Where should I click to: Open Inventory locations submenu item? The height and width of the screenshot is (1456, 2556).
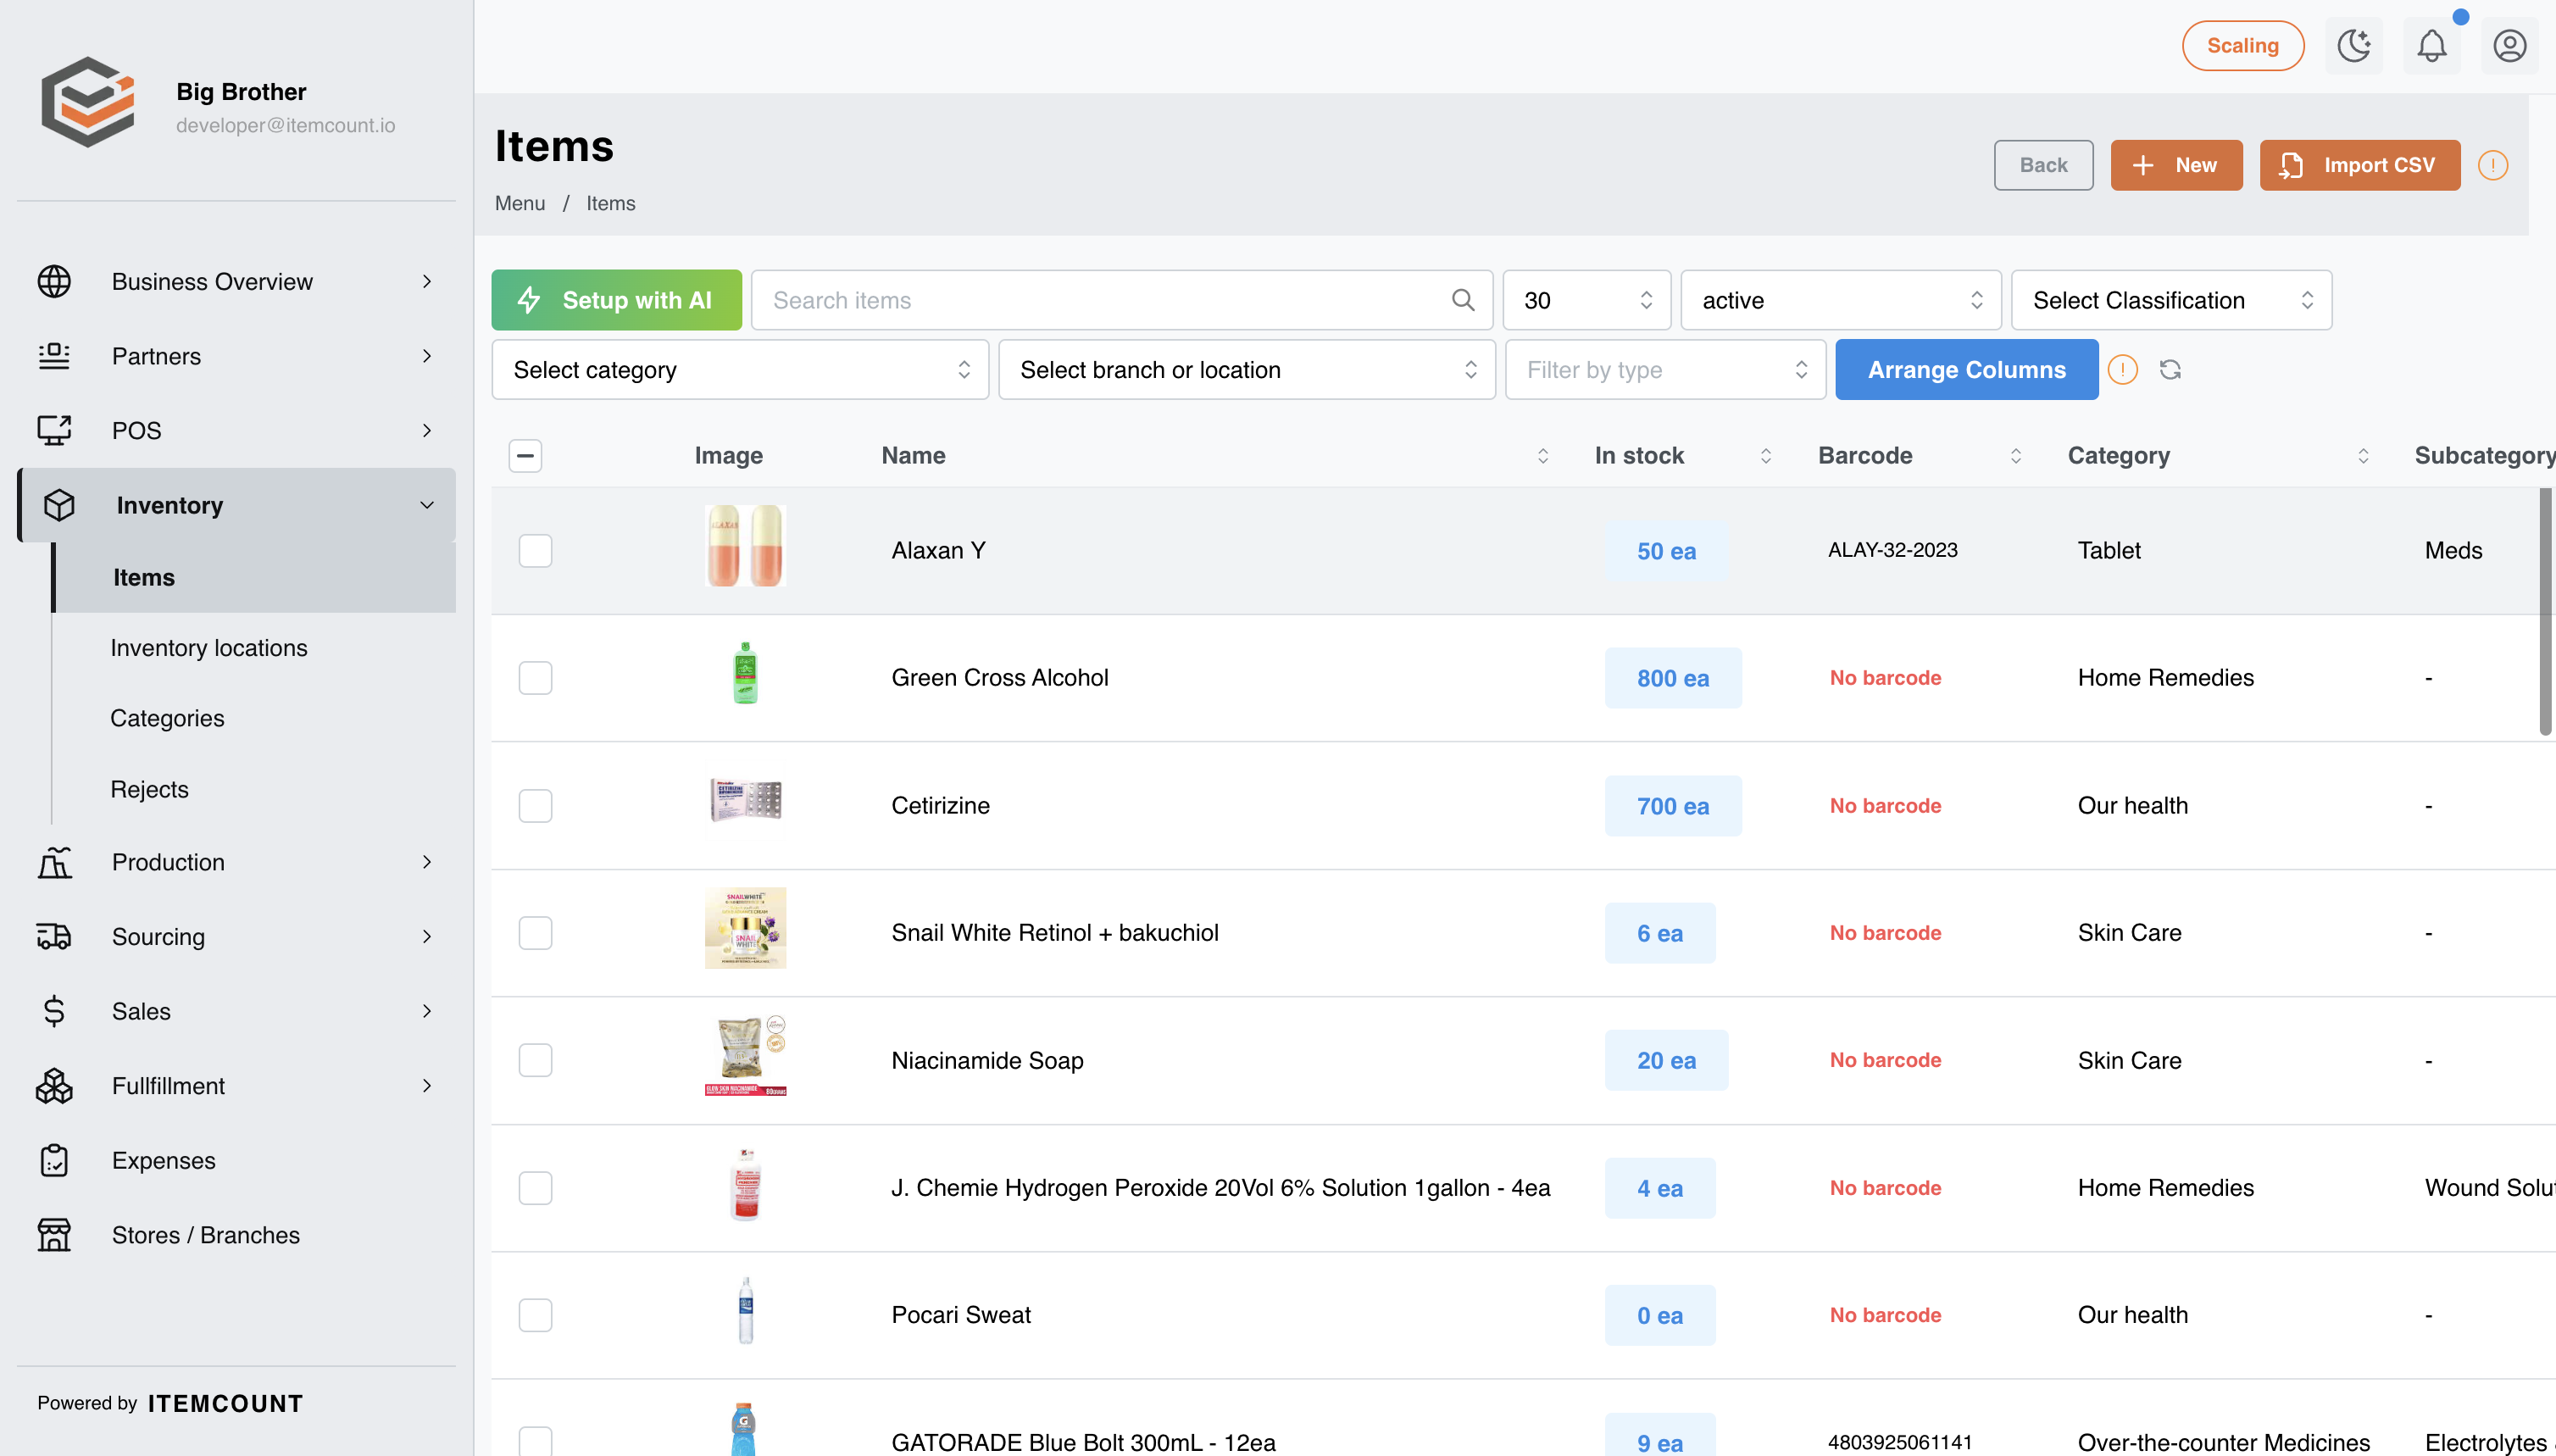209,648
